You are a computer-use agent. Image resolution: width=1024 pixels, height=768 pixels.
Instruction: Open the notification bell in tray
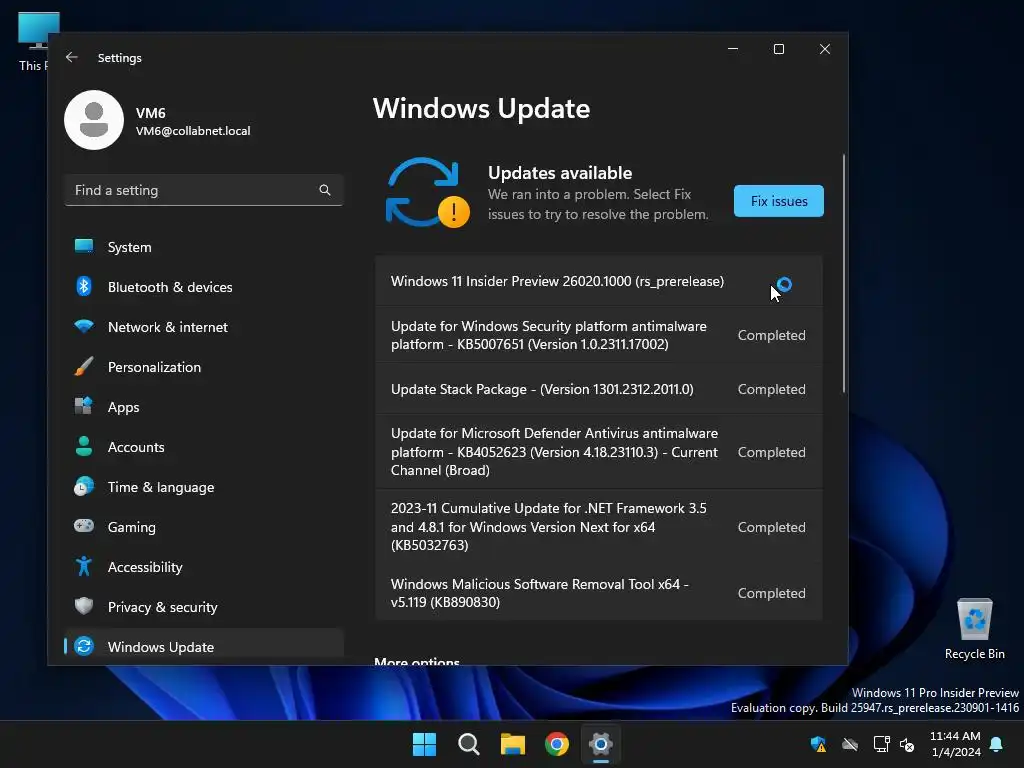click(x=996, y=744)
